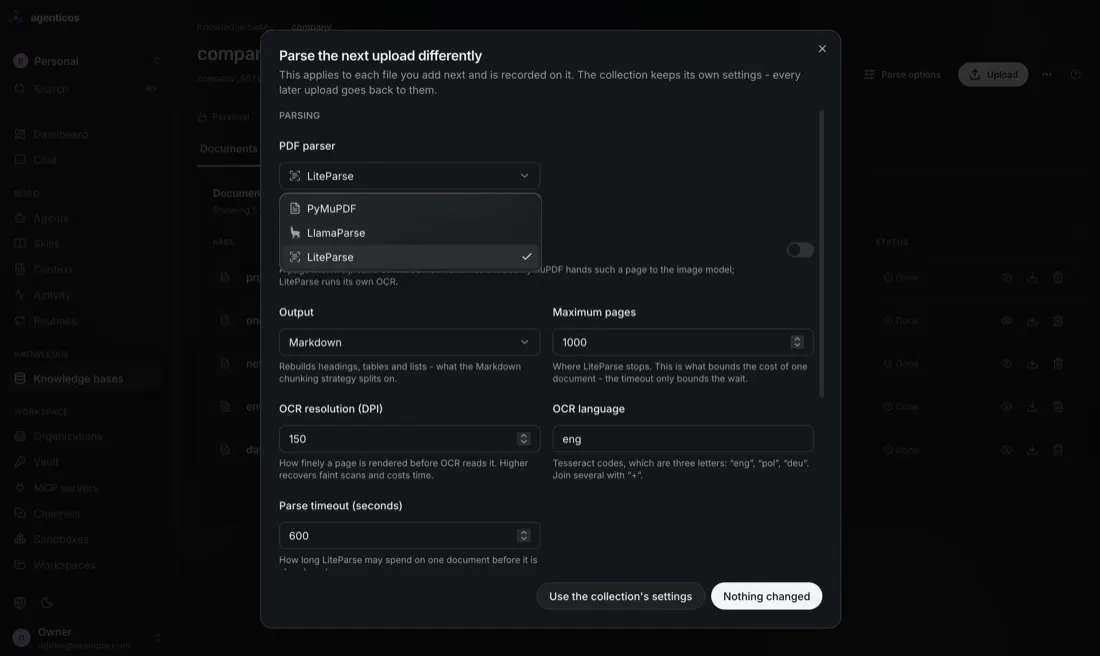Click the scan icon beside checked LiteParse option
The height and width of the screenshot is (656, 1100).
tap(295, 257)
